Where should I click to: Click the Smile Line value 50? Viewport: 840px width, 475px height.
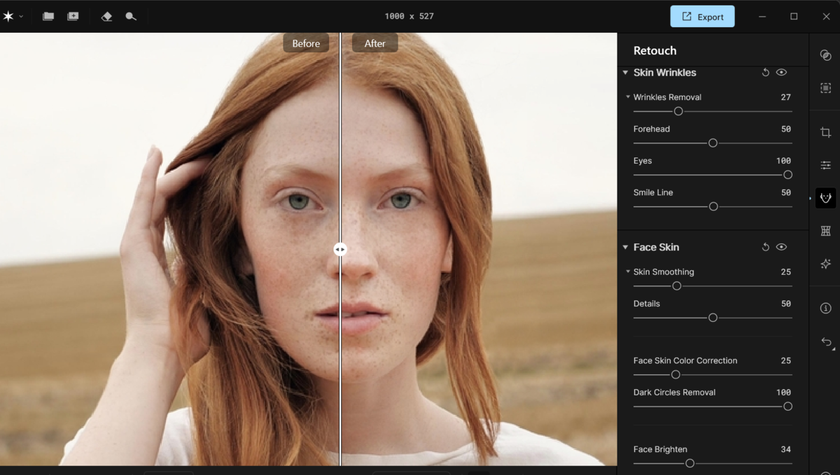pyautogui.click(x=785, y=193)
